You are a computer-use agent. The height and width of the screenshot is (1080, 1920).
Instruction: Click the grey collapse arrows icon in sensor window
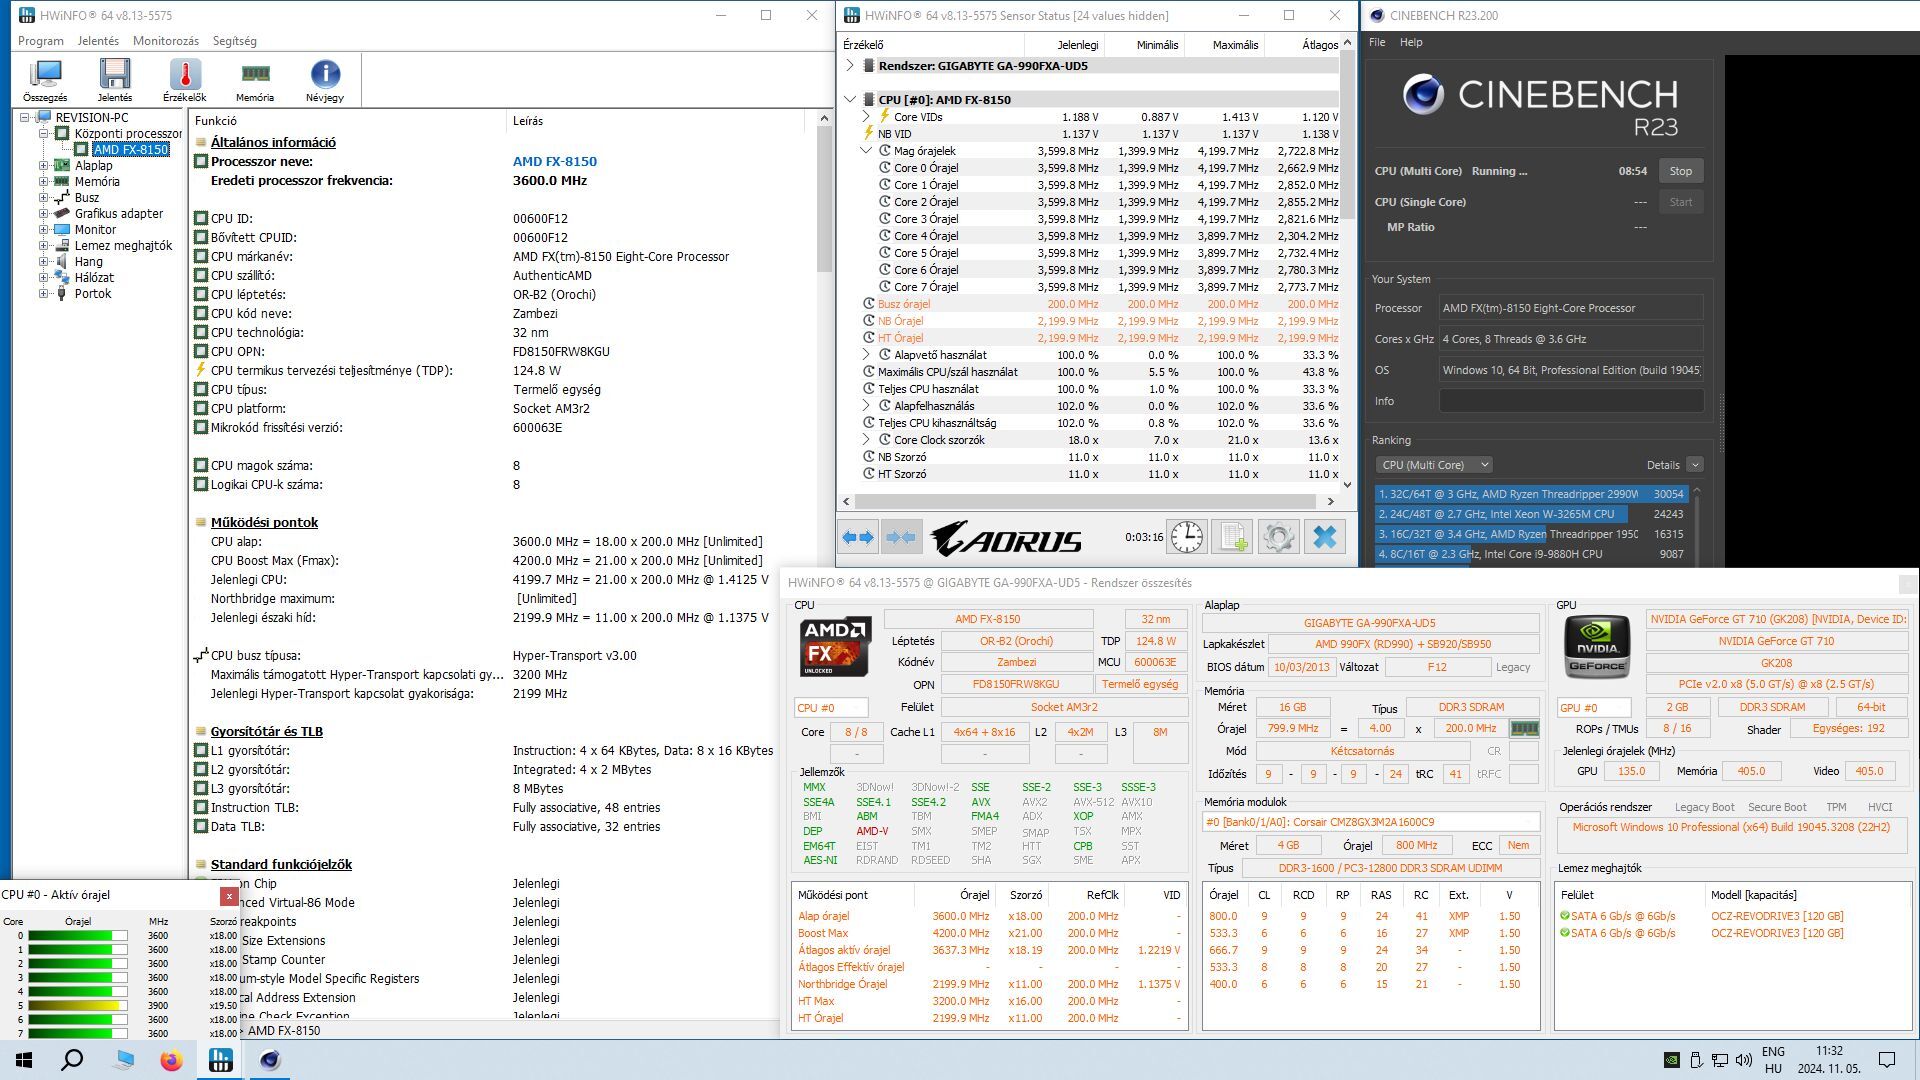pos(900,537)
